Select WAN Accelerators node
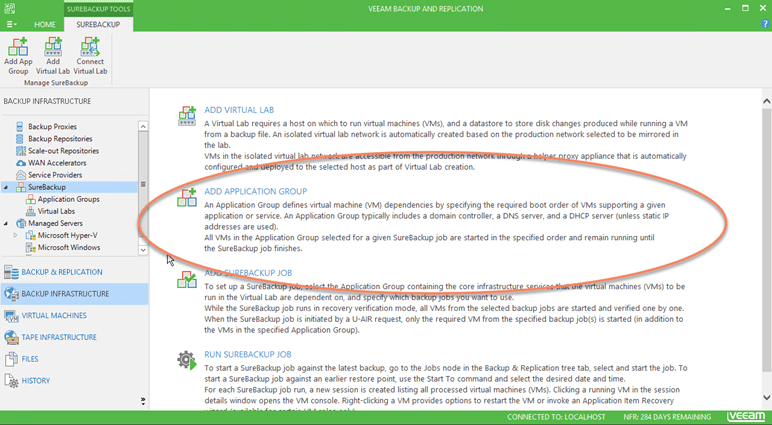Image resolution: width=772 pixels, height=425 pixels. pyautogui.click(x=57, y=163)
